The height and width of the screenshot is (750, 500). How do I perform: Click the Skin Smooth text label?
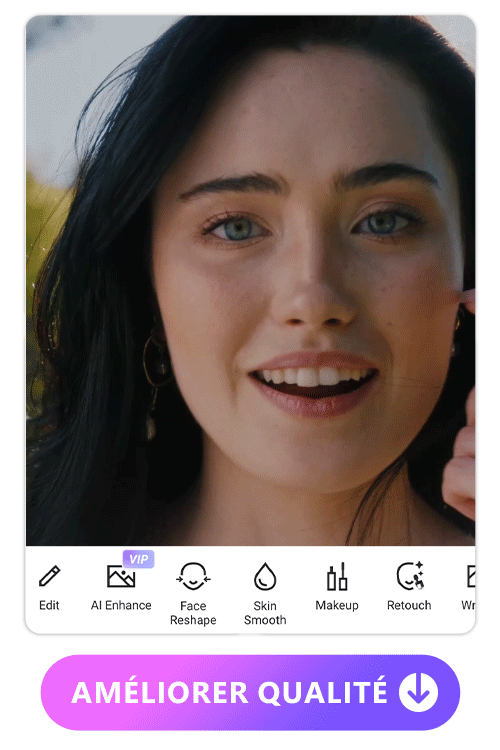point(265,613)
